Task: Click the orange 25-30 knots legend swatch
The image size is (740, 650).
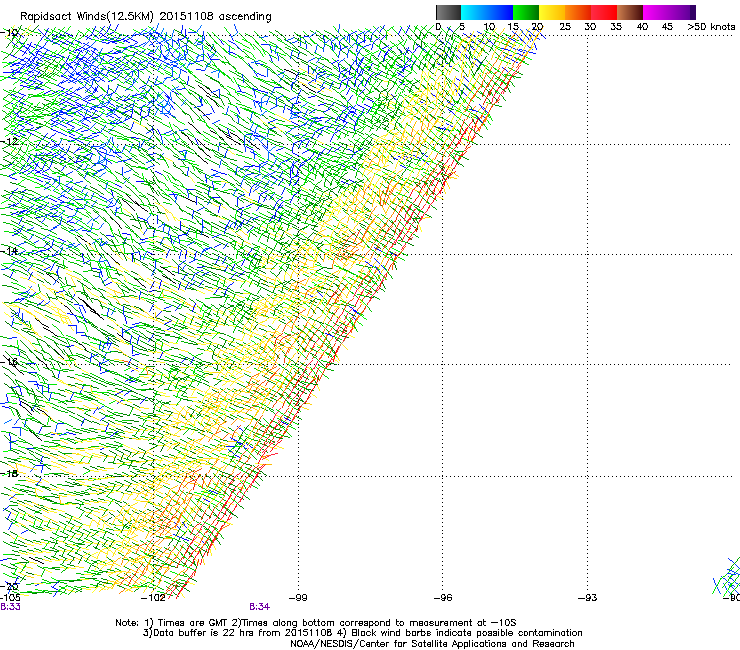Action: pos(578,12)
